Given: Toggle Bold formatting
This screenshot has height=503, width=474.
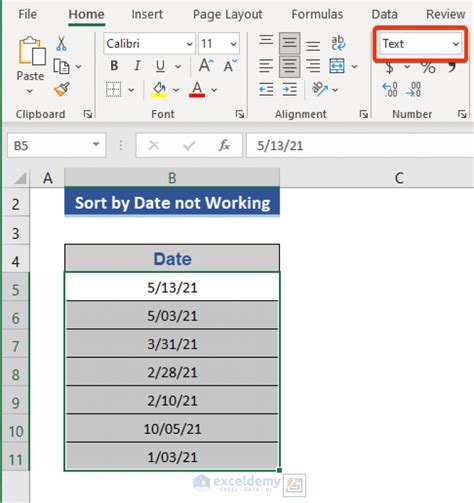Looking at the screenshot, I should point(114,66).
